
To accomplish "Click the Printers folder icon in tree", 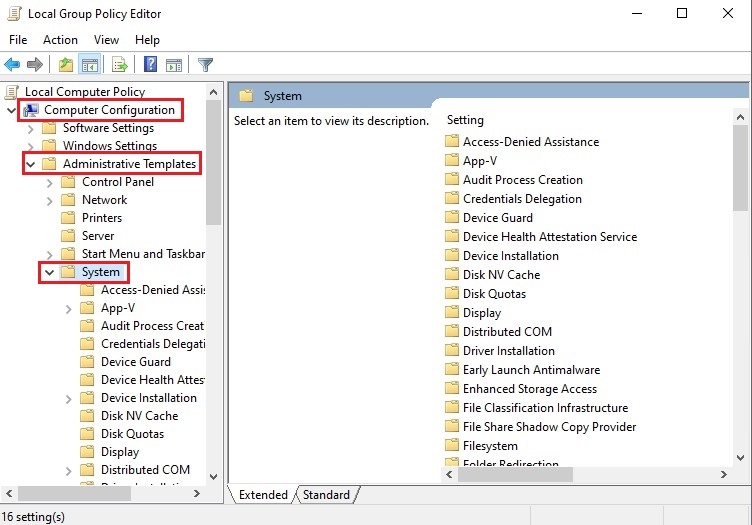I will point(68,218).
